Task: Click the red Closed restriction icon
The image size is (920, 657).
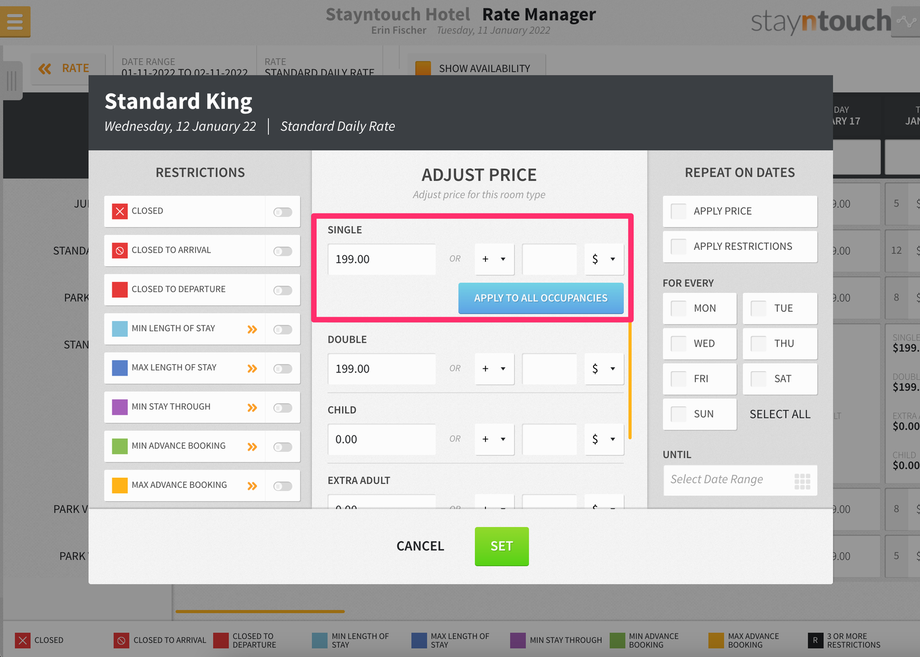Action: tap(120, 211)
